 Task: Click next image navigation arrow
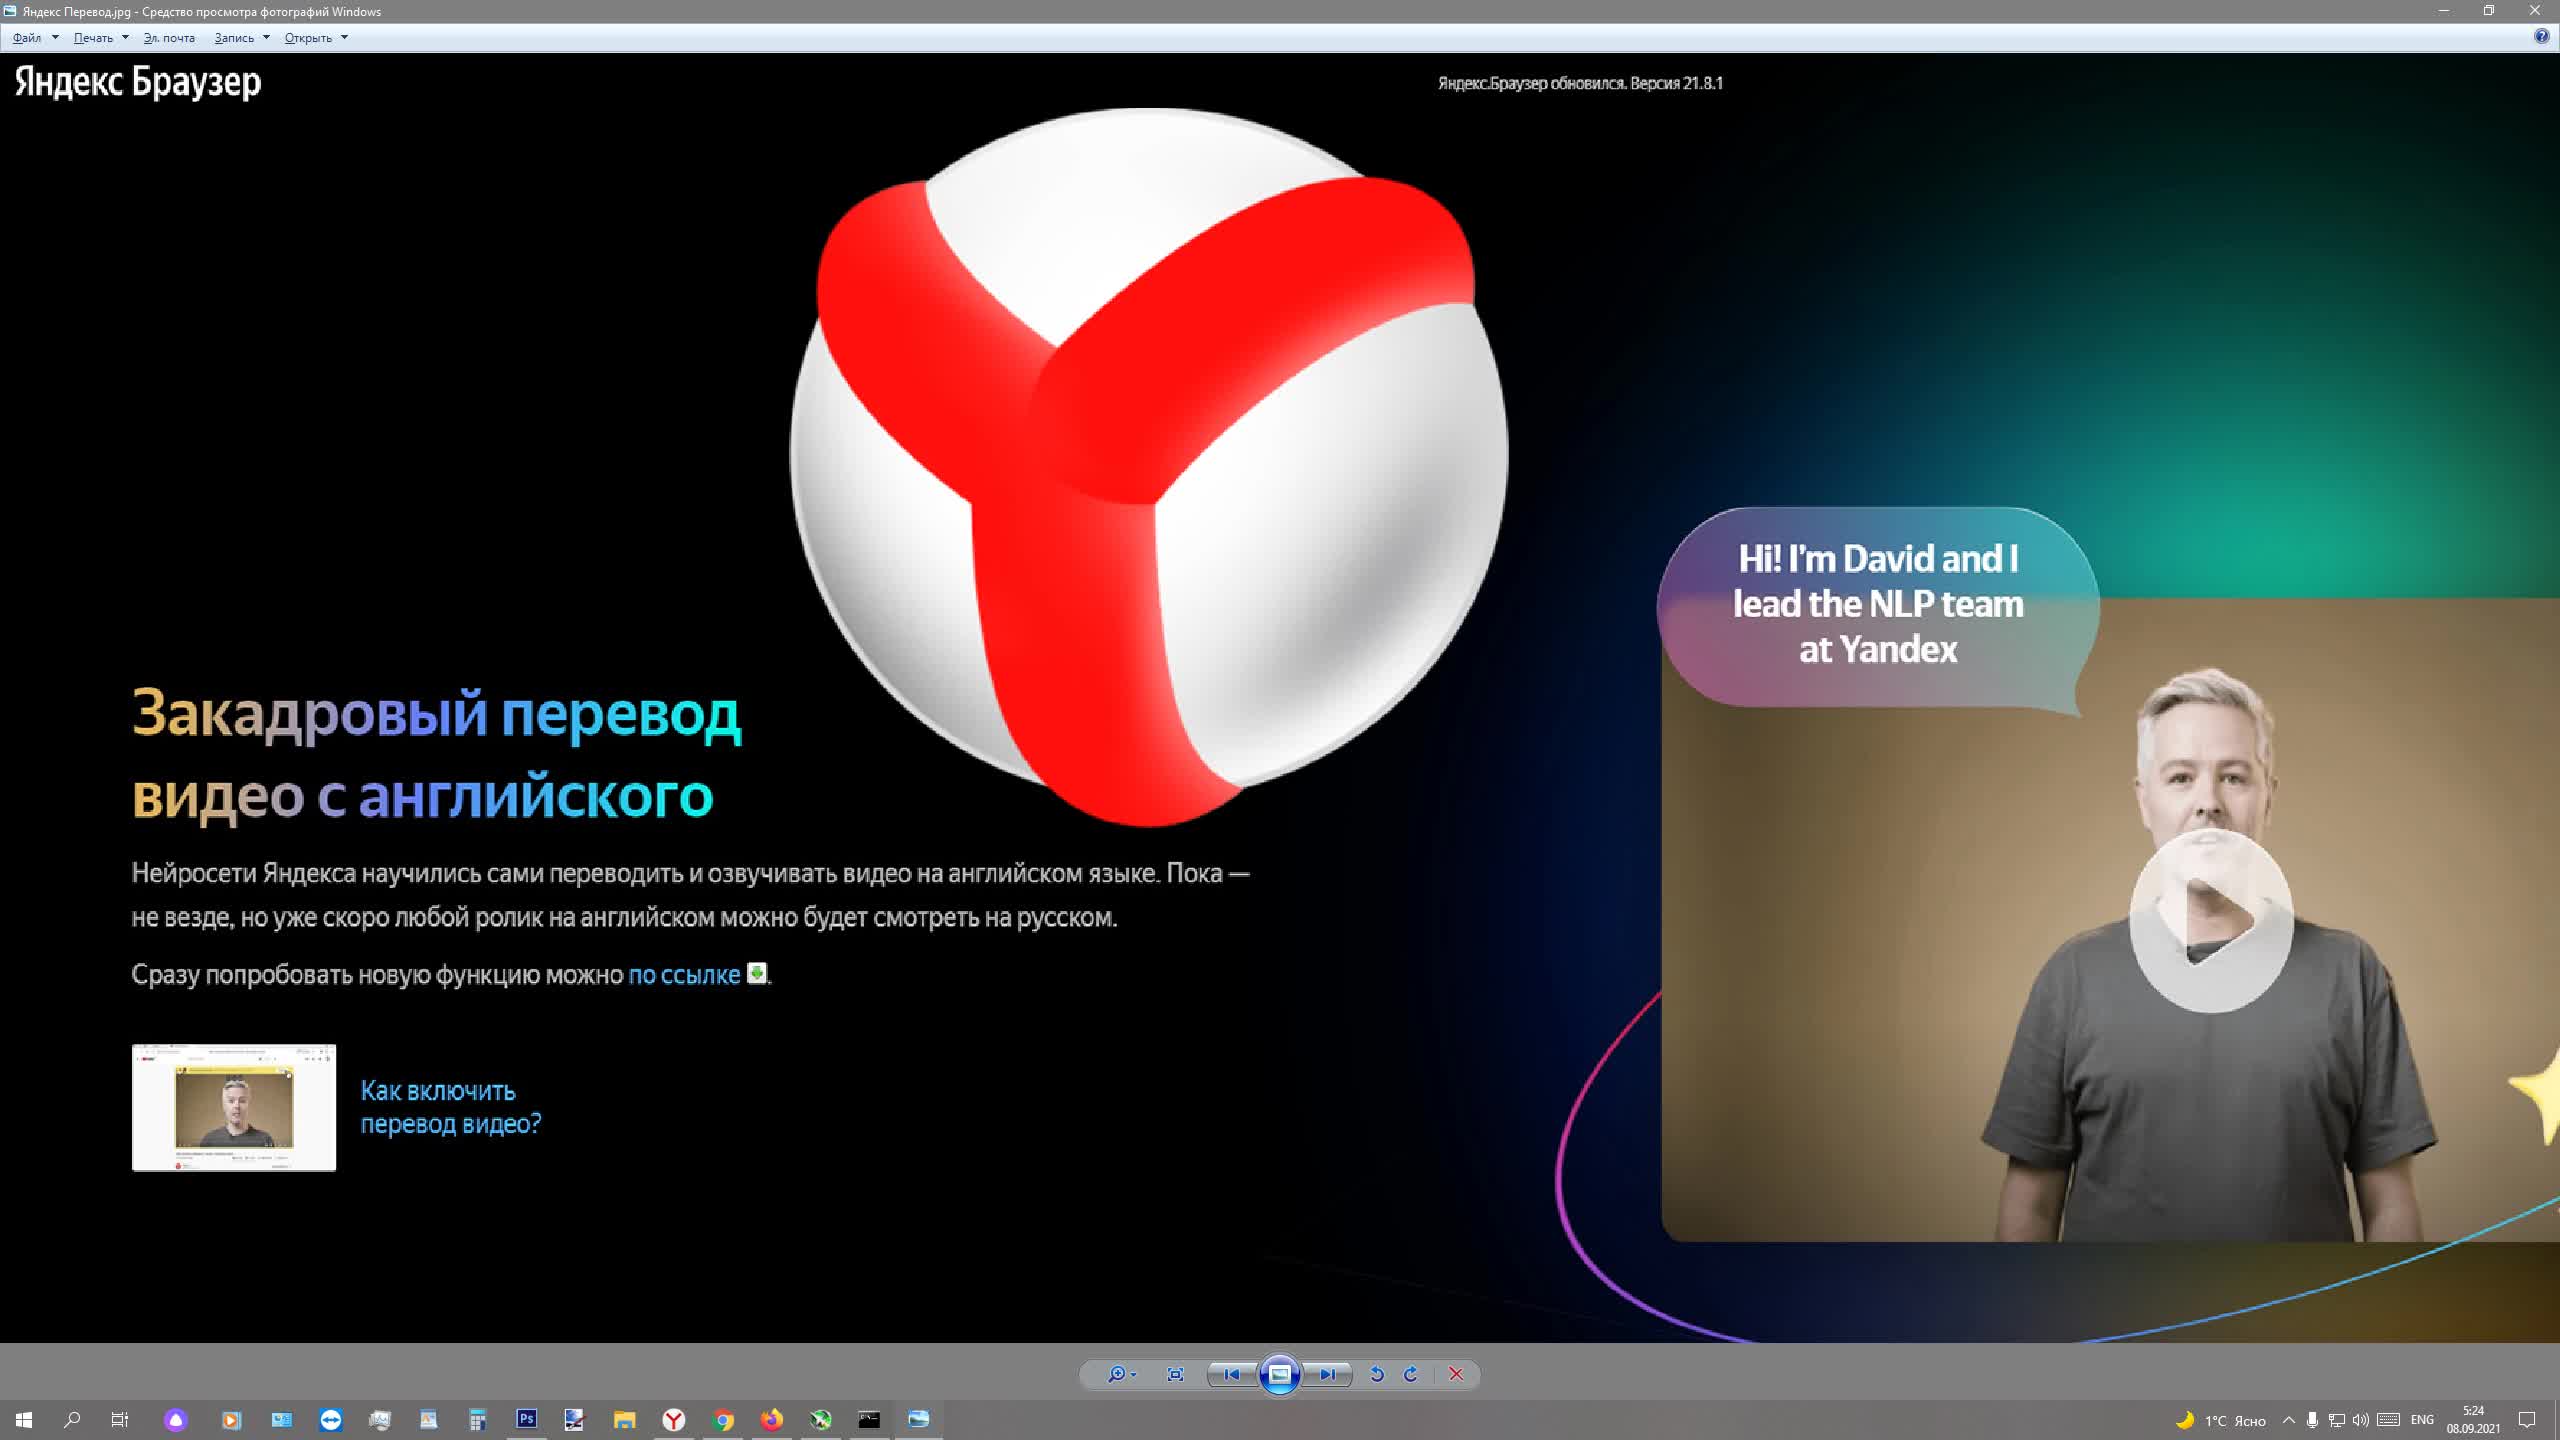1331,1373
